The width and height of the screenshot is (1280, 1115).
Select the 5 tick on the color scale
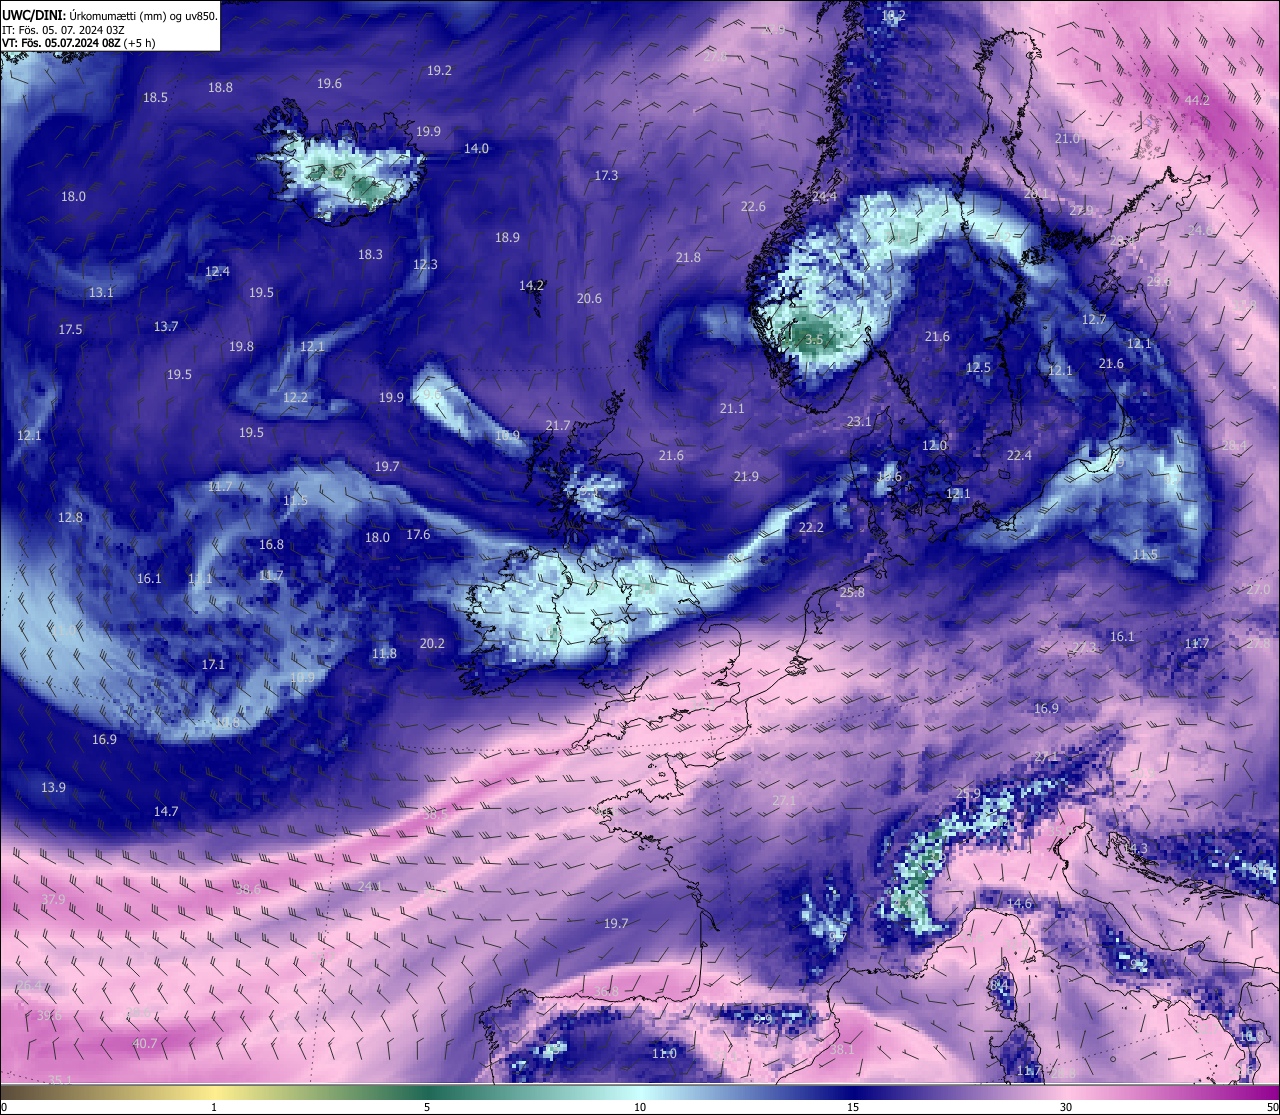[427, 1107]
